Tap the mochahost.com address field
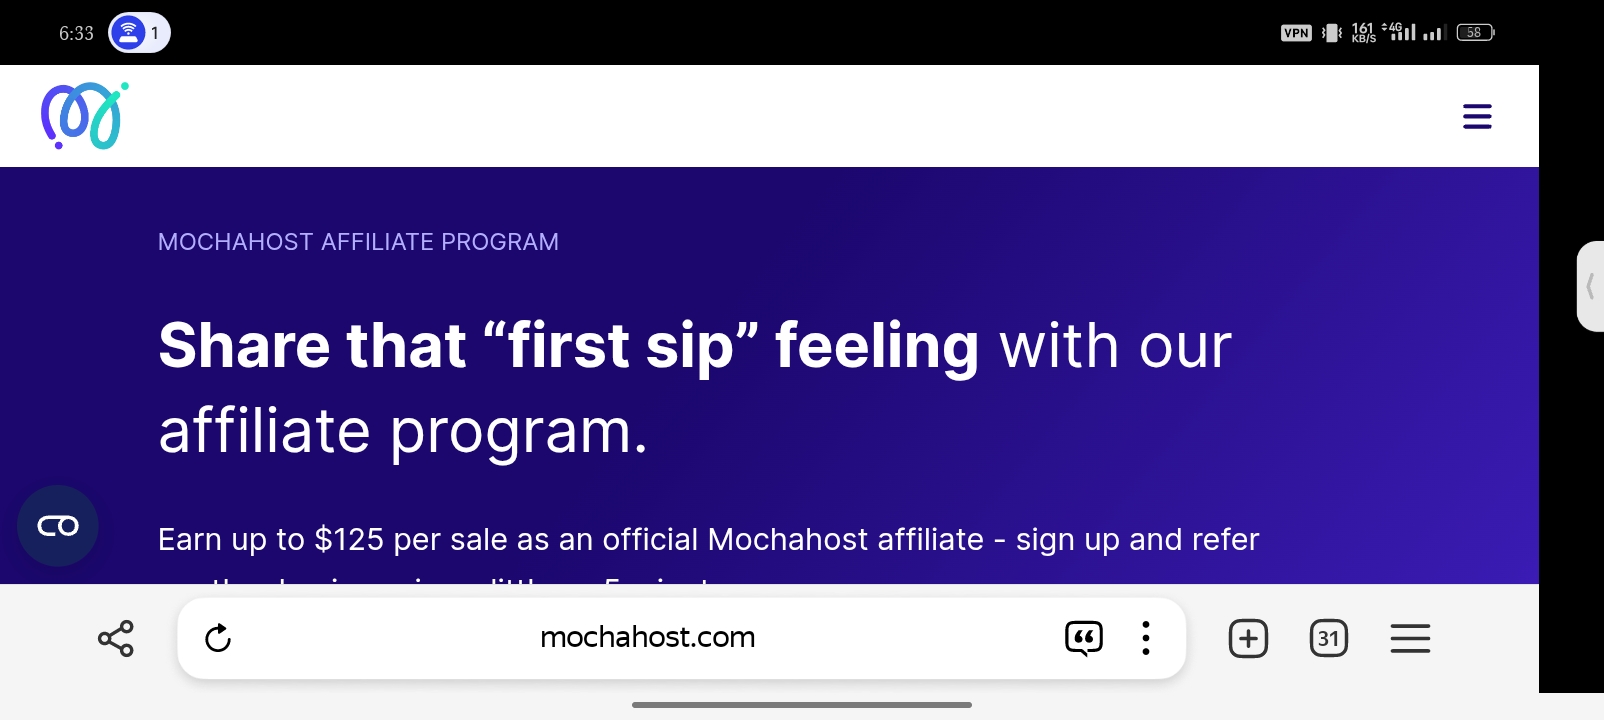 click(647, 637)
